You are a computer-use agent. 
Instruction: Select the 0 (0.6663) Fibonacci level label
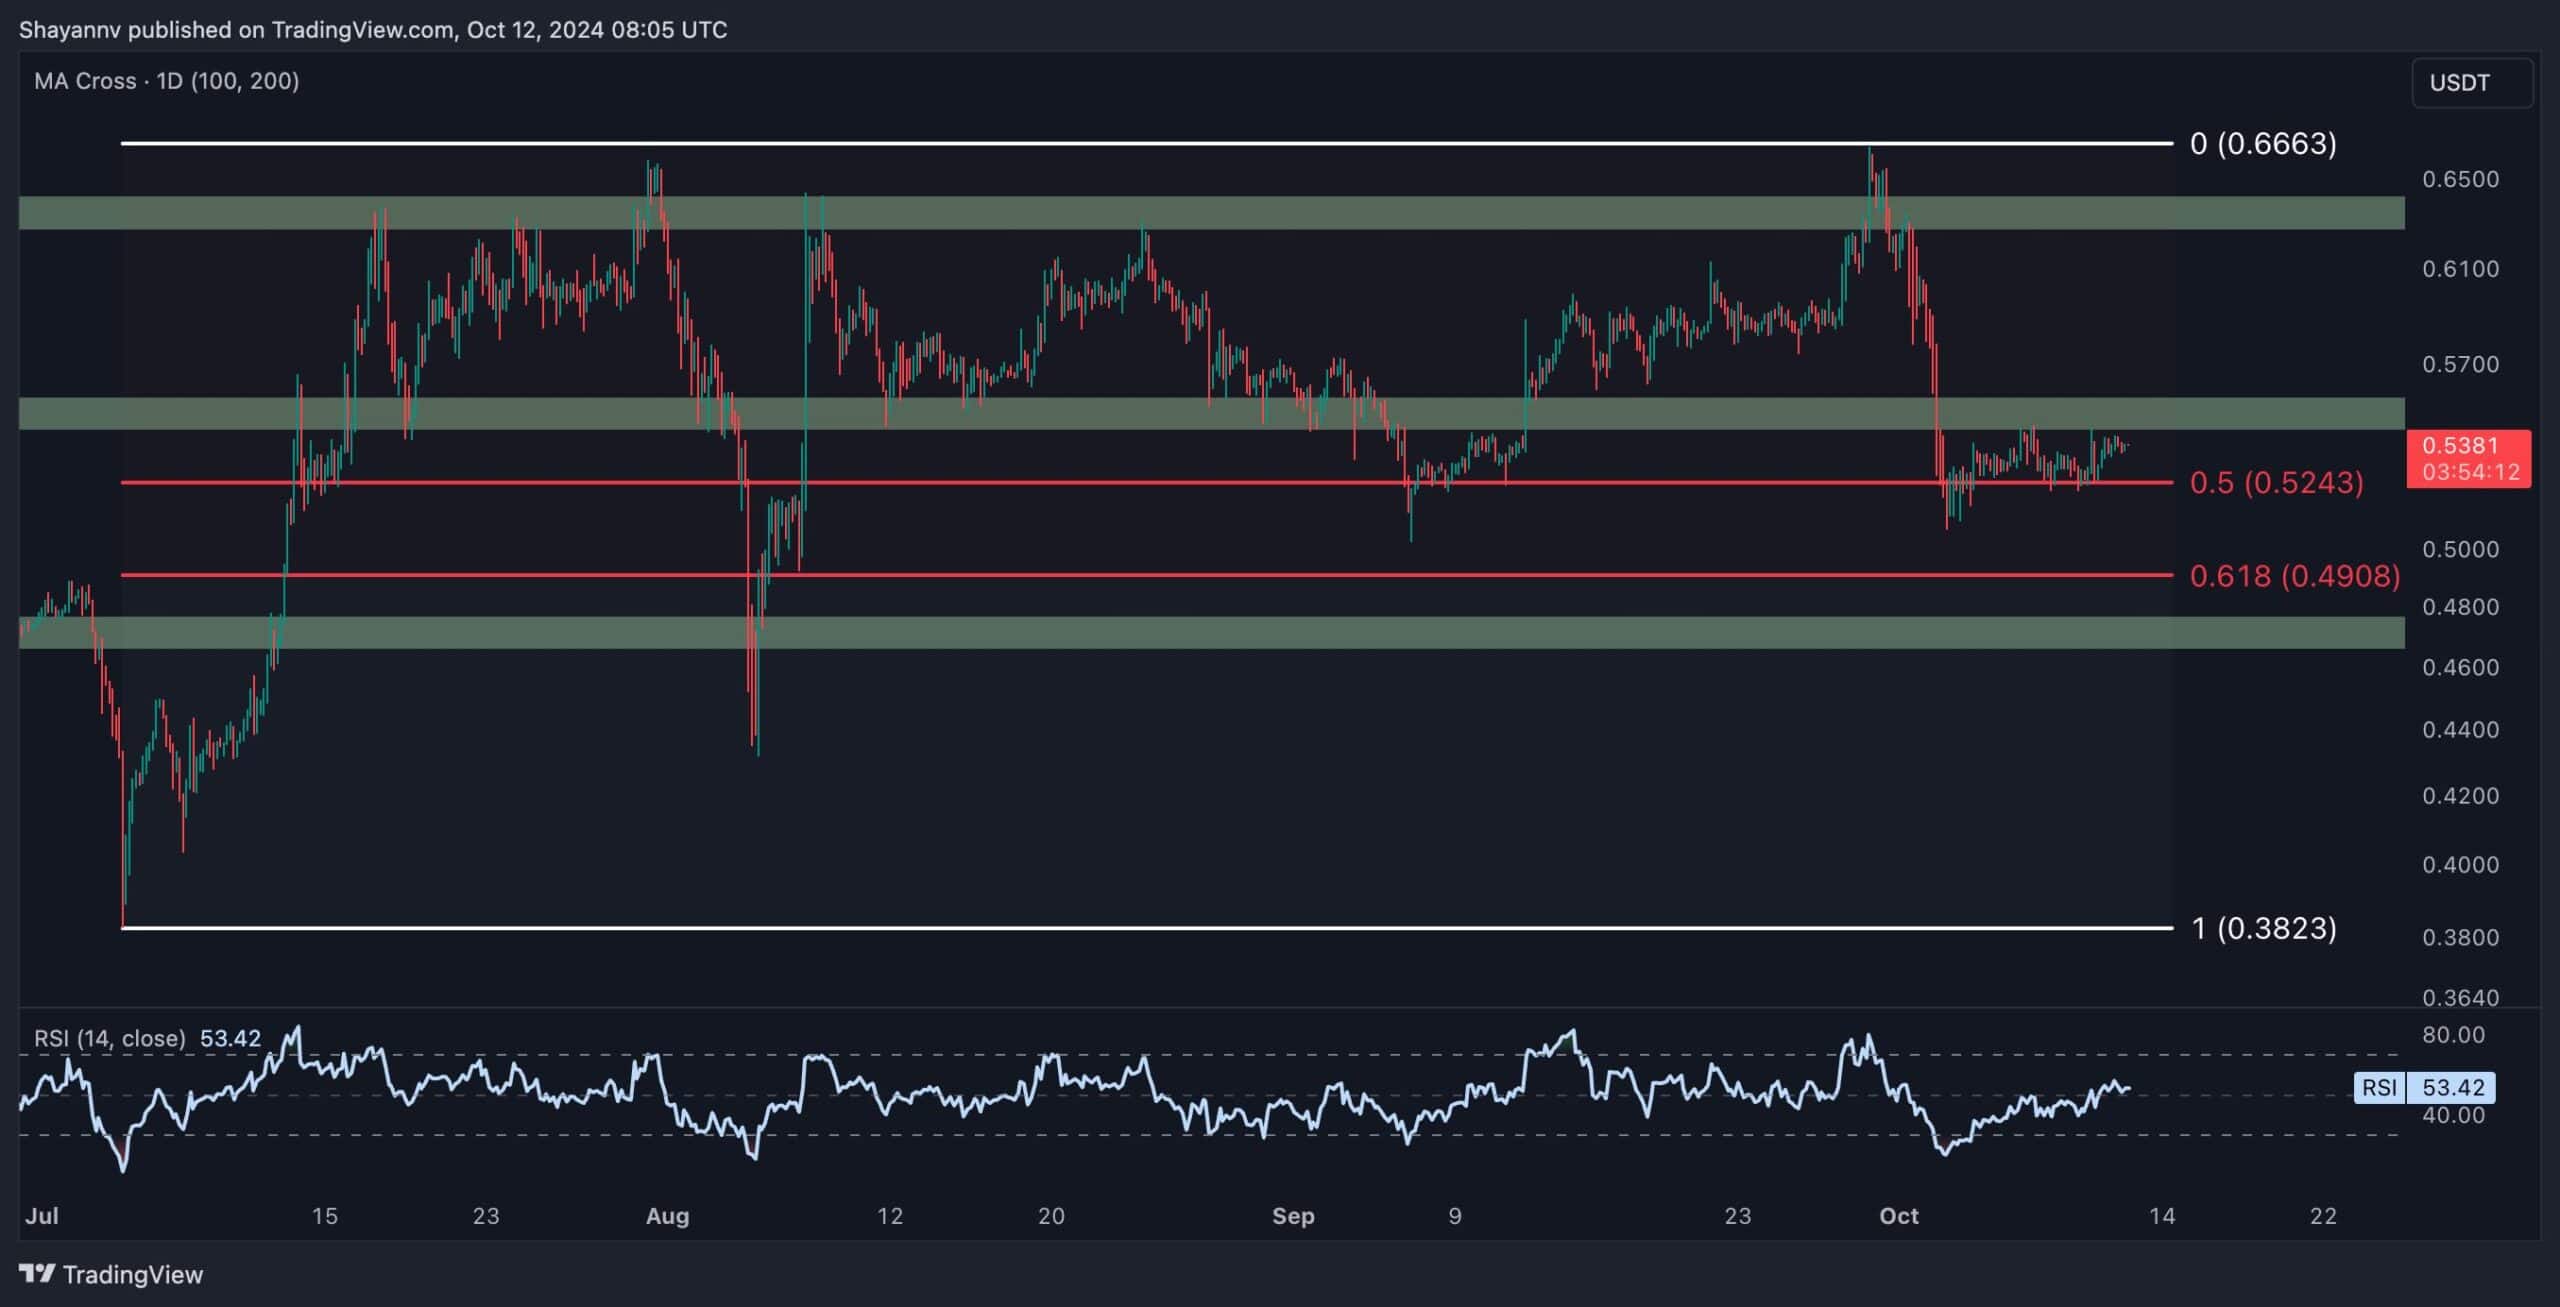(x=2262, y=144)
